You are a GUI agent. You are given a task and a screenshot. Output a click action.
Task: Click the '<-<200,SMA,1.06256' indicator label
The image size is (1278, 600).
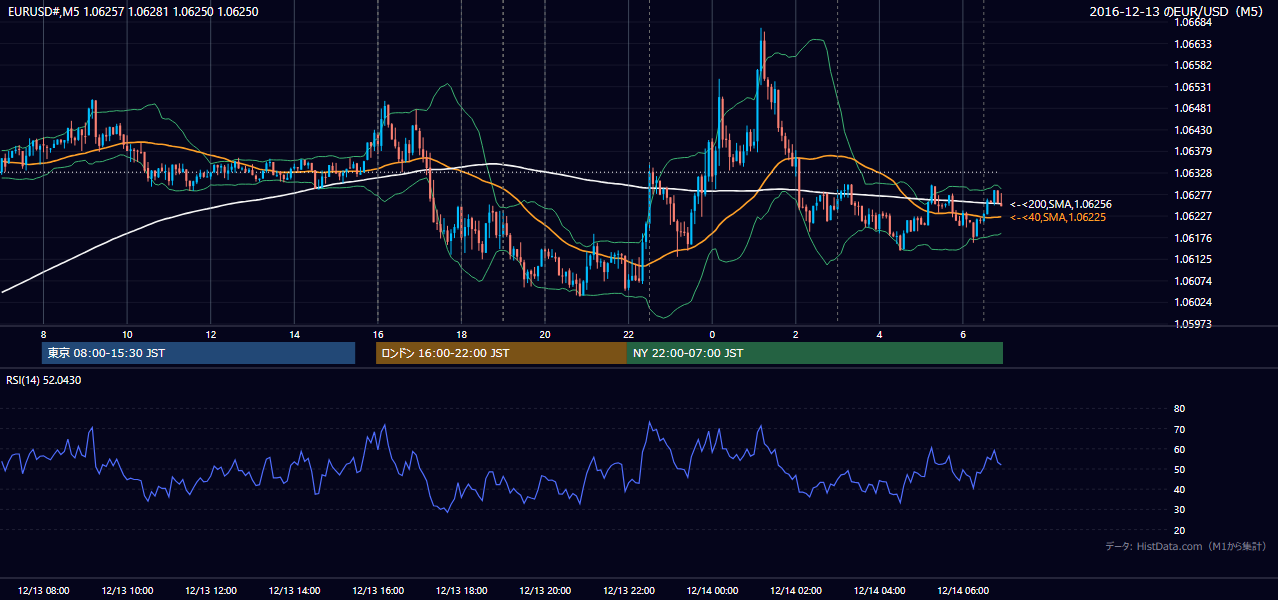(1061, 204)
